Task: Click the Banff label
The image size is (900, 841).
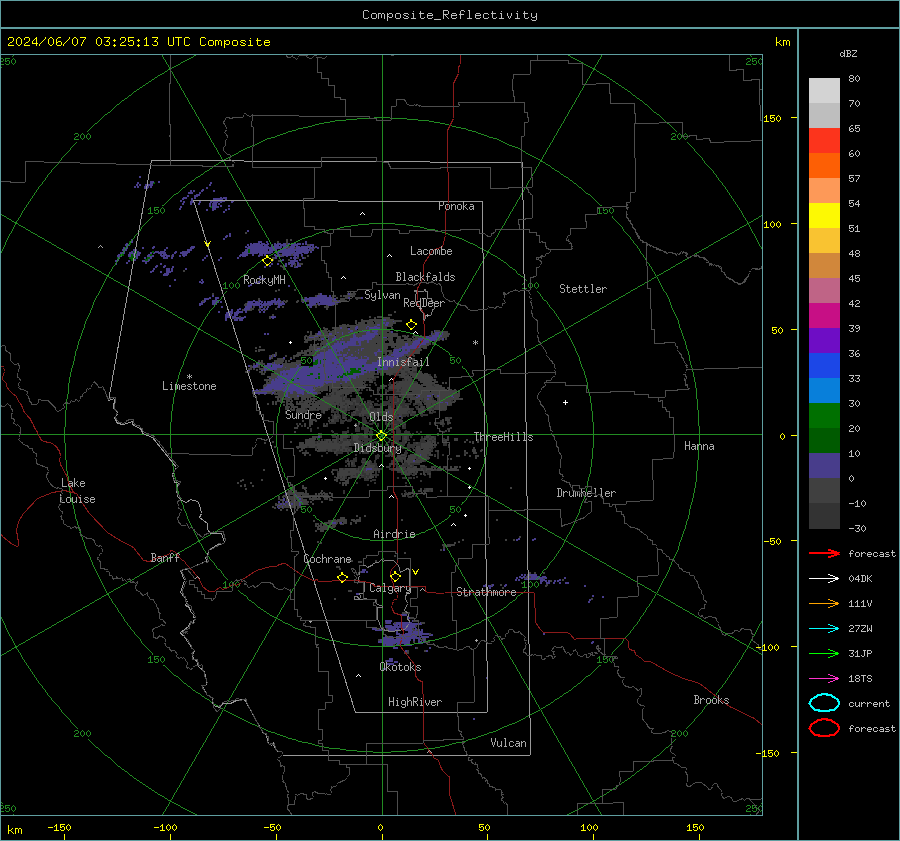Action: [x=165, y=558]
